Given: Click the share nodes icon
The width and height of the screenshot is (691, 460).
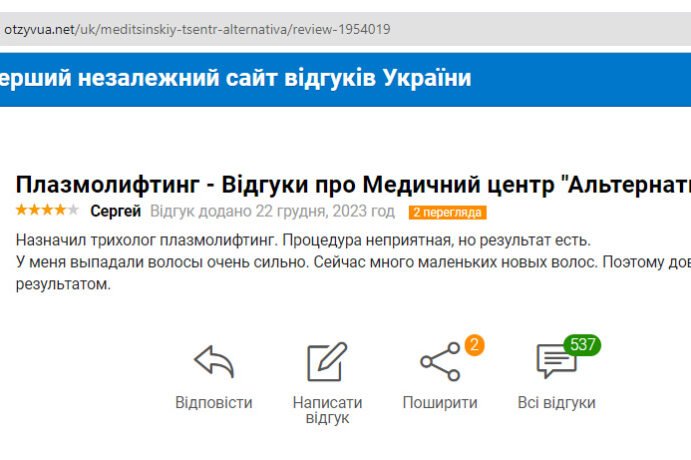Looking at the screenshot, I should click(439, 362).
